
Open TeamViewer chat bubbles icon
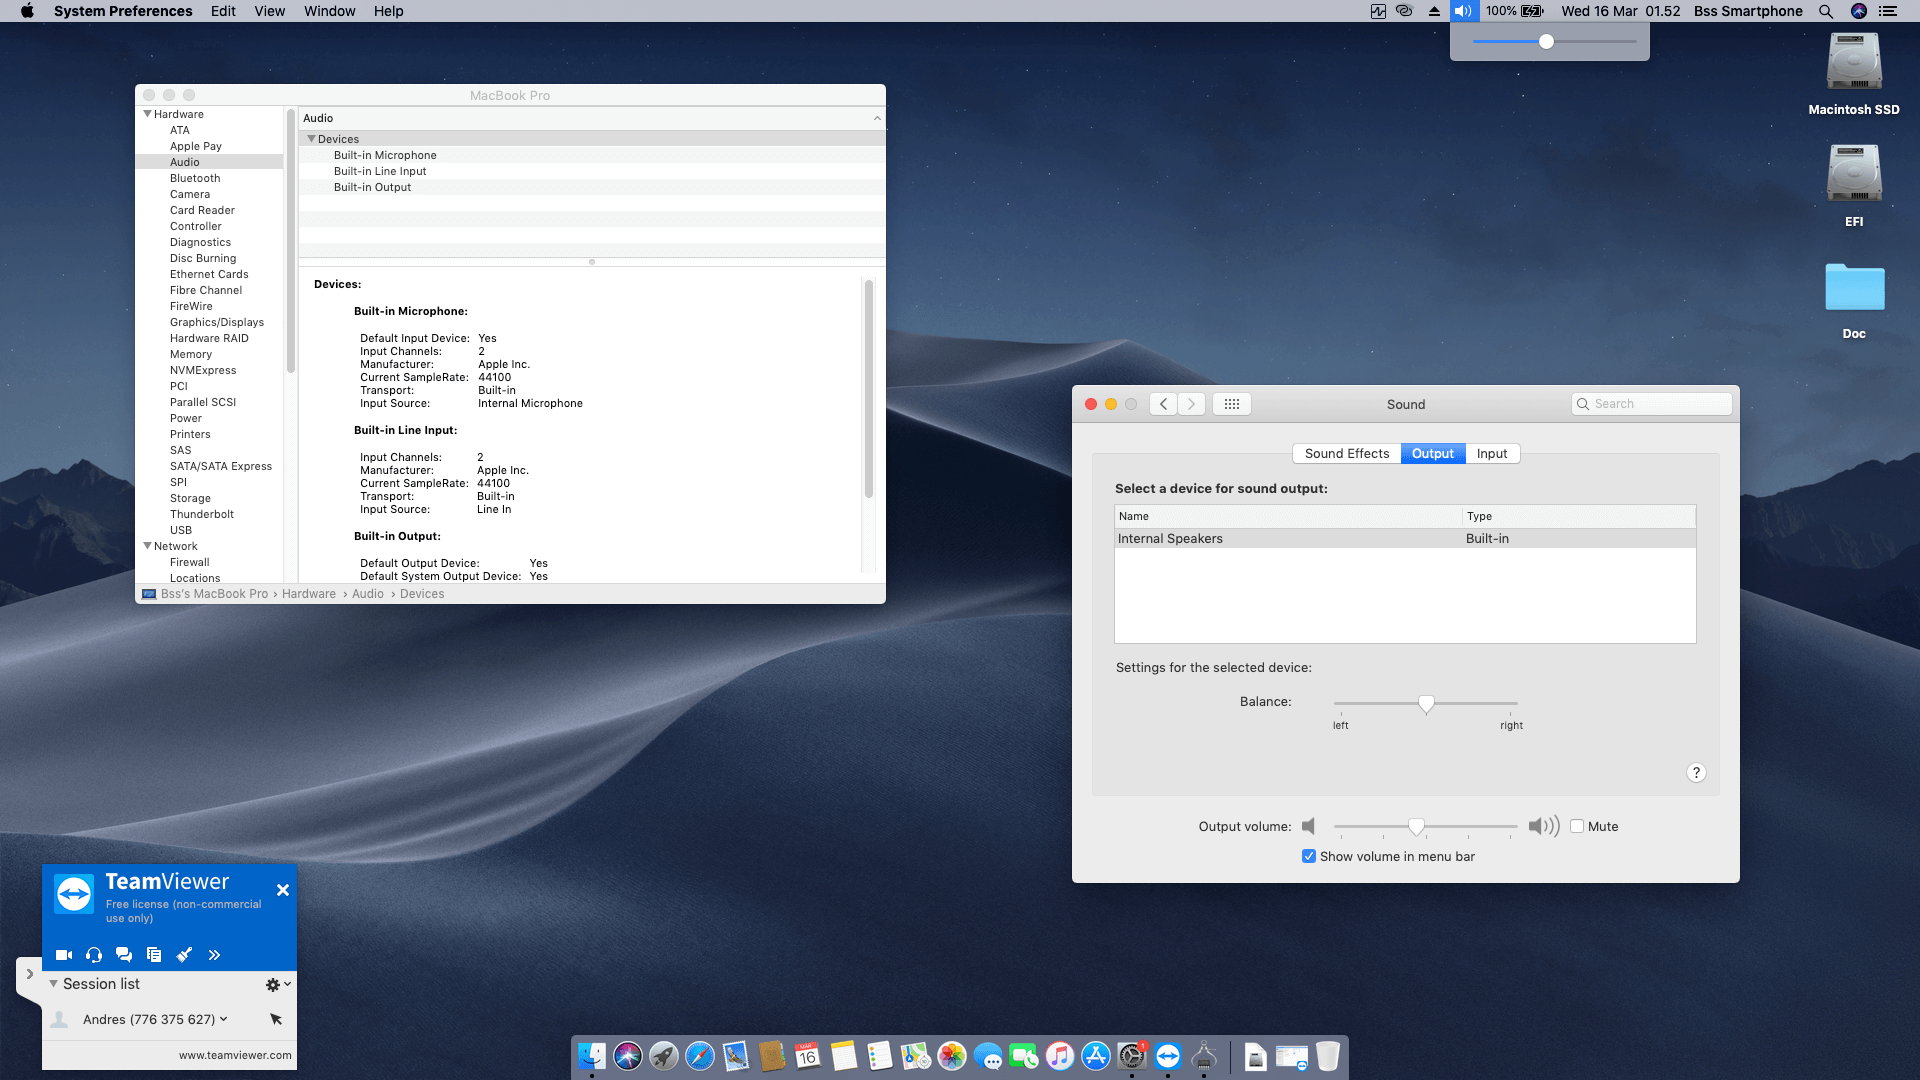click(x=124, y=955)
